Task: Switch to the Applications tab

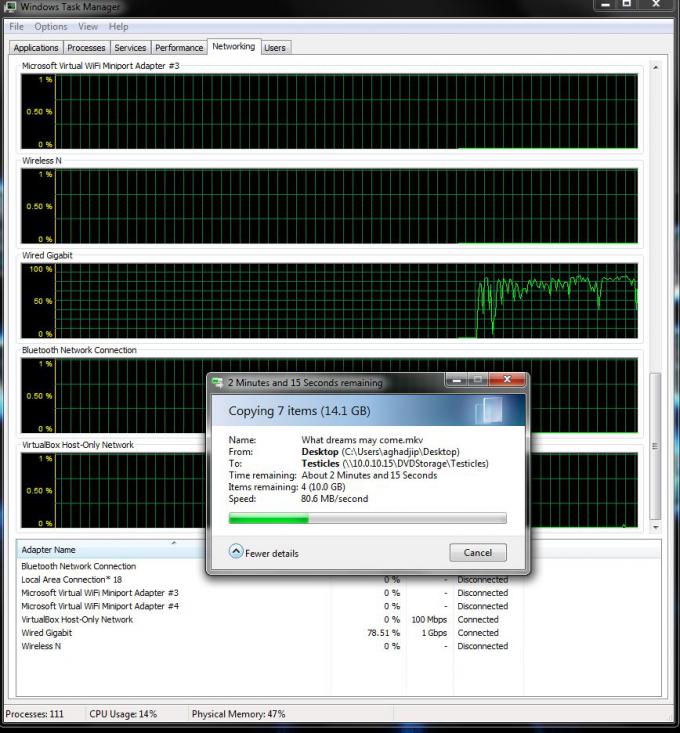Action: [36, 48]
